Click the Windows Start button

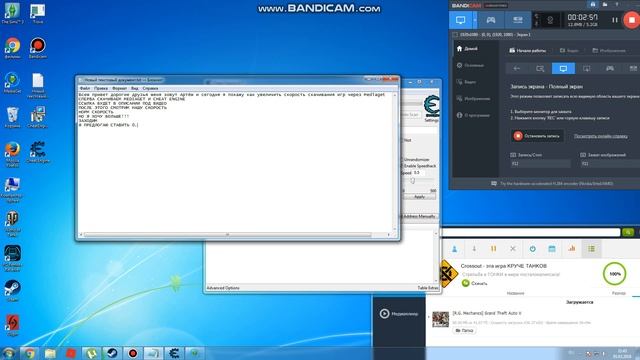[x=8, y=353]
